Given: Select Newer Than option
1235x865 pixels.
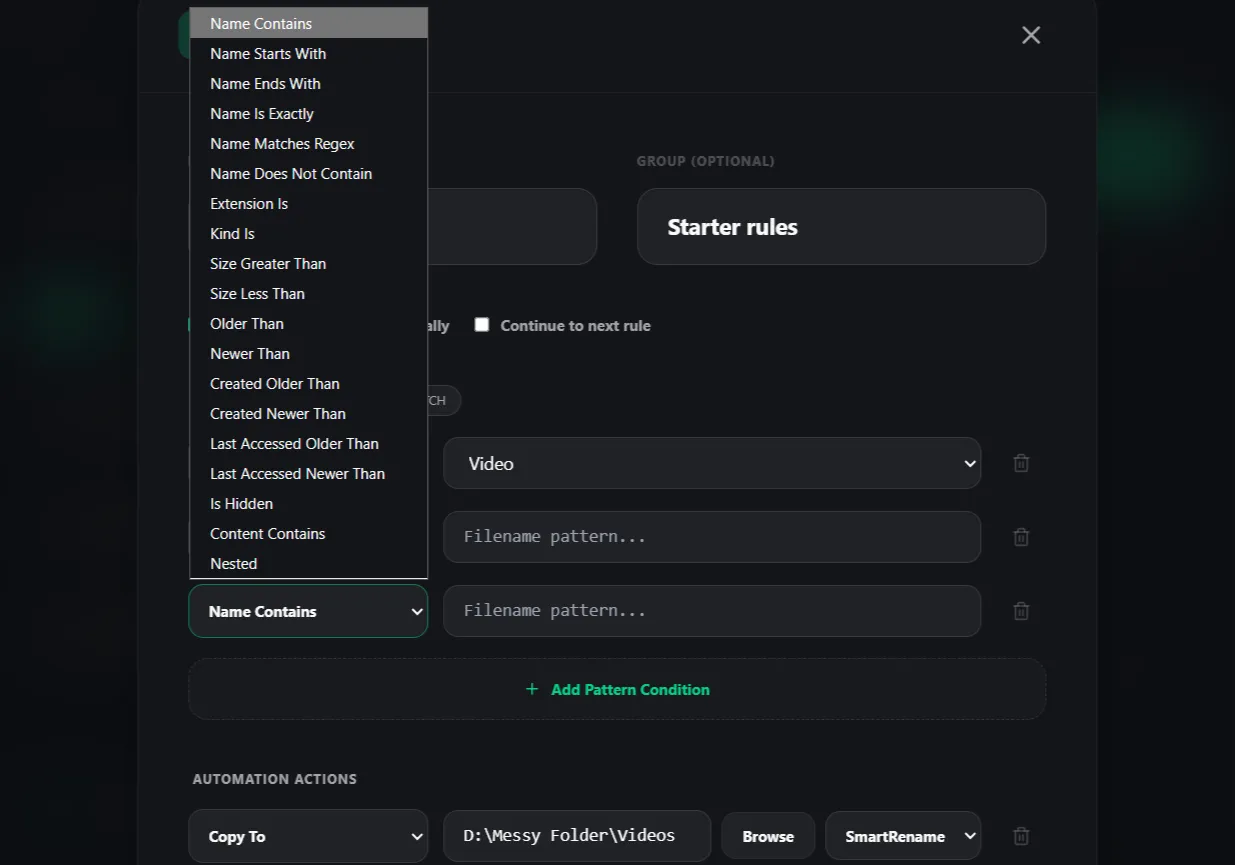Looking at the screenshot, I should 308,353.
